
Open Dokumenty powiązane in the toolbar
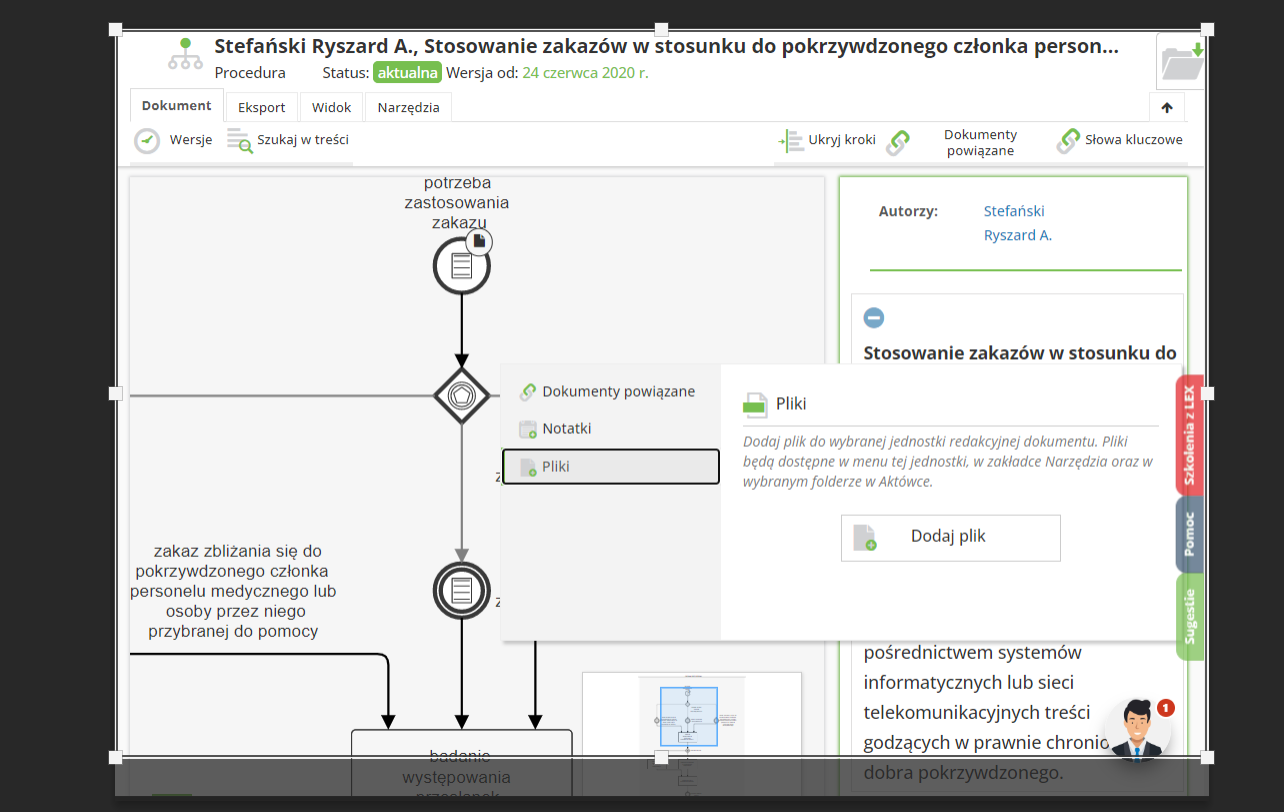tap(979, 142)
